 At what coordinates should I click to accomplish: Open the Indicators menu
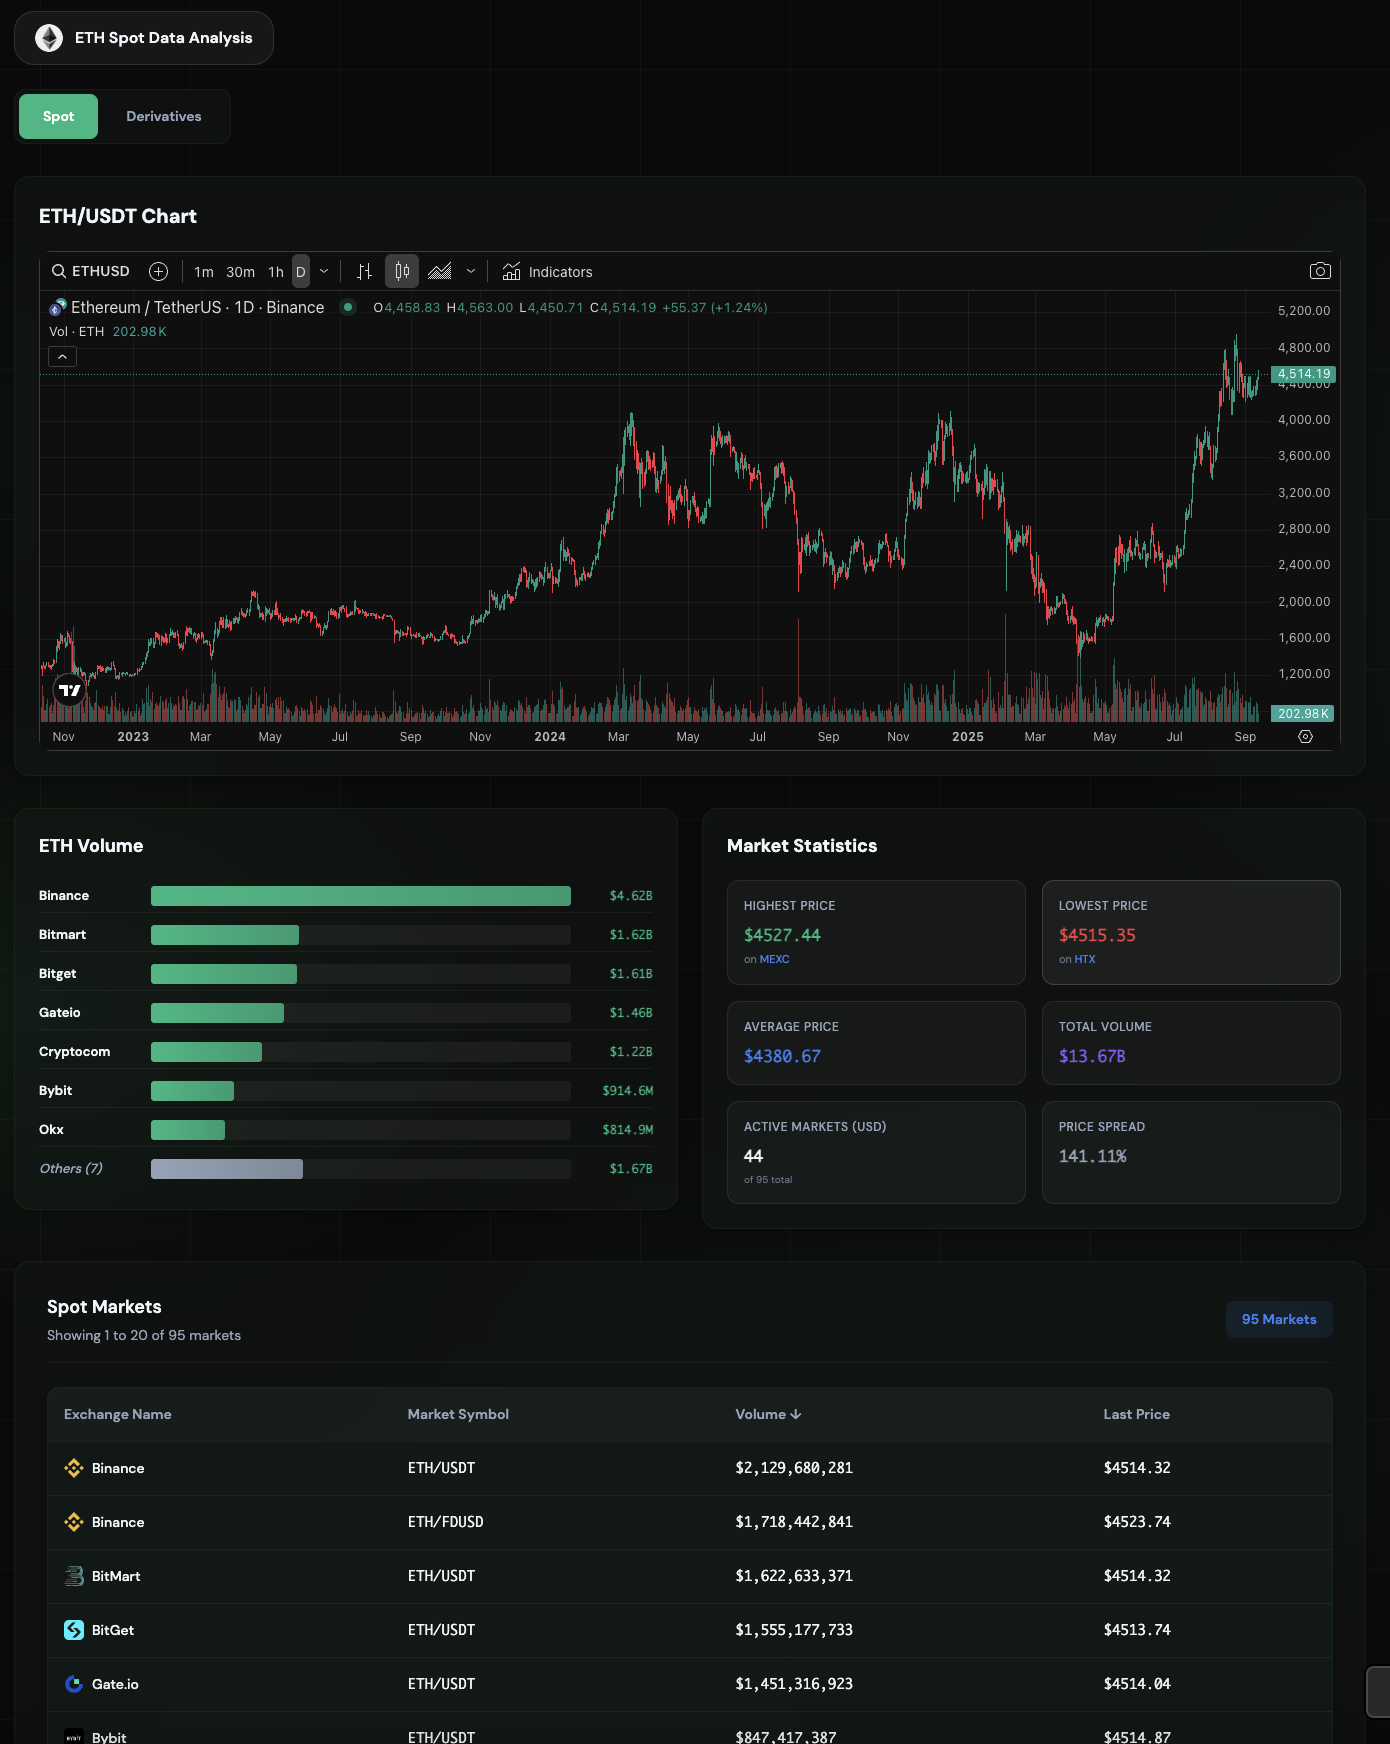click(x=547, y=272)
